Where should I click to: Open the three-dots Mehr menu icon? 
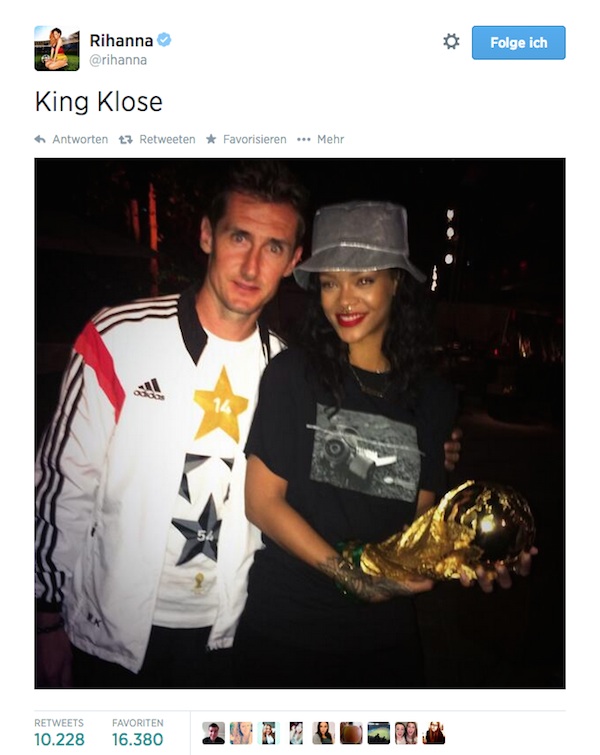point(303,140)
